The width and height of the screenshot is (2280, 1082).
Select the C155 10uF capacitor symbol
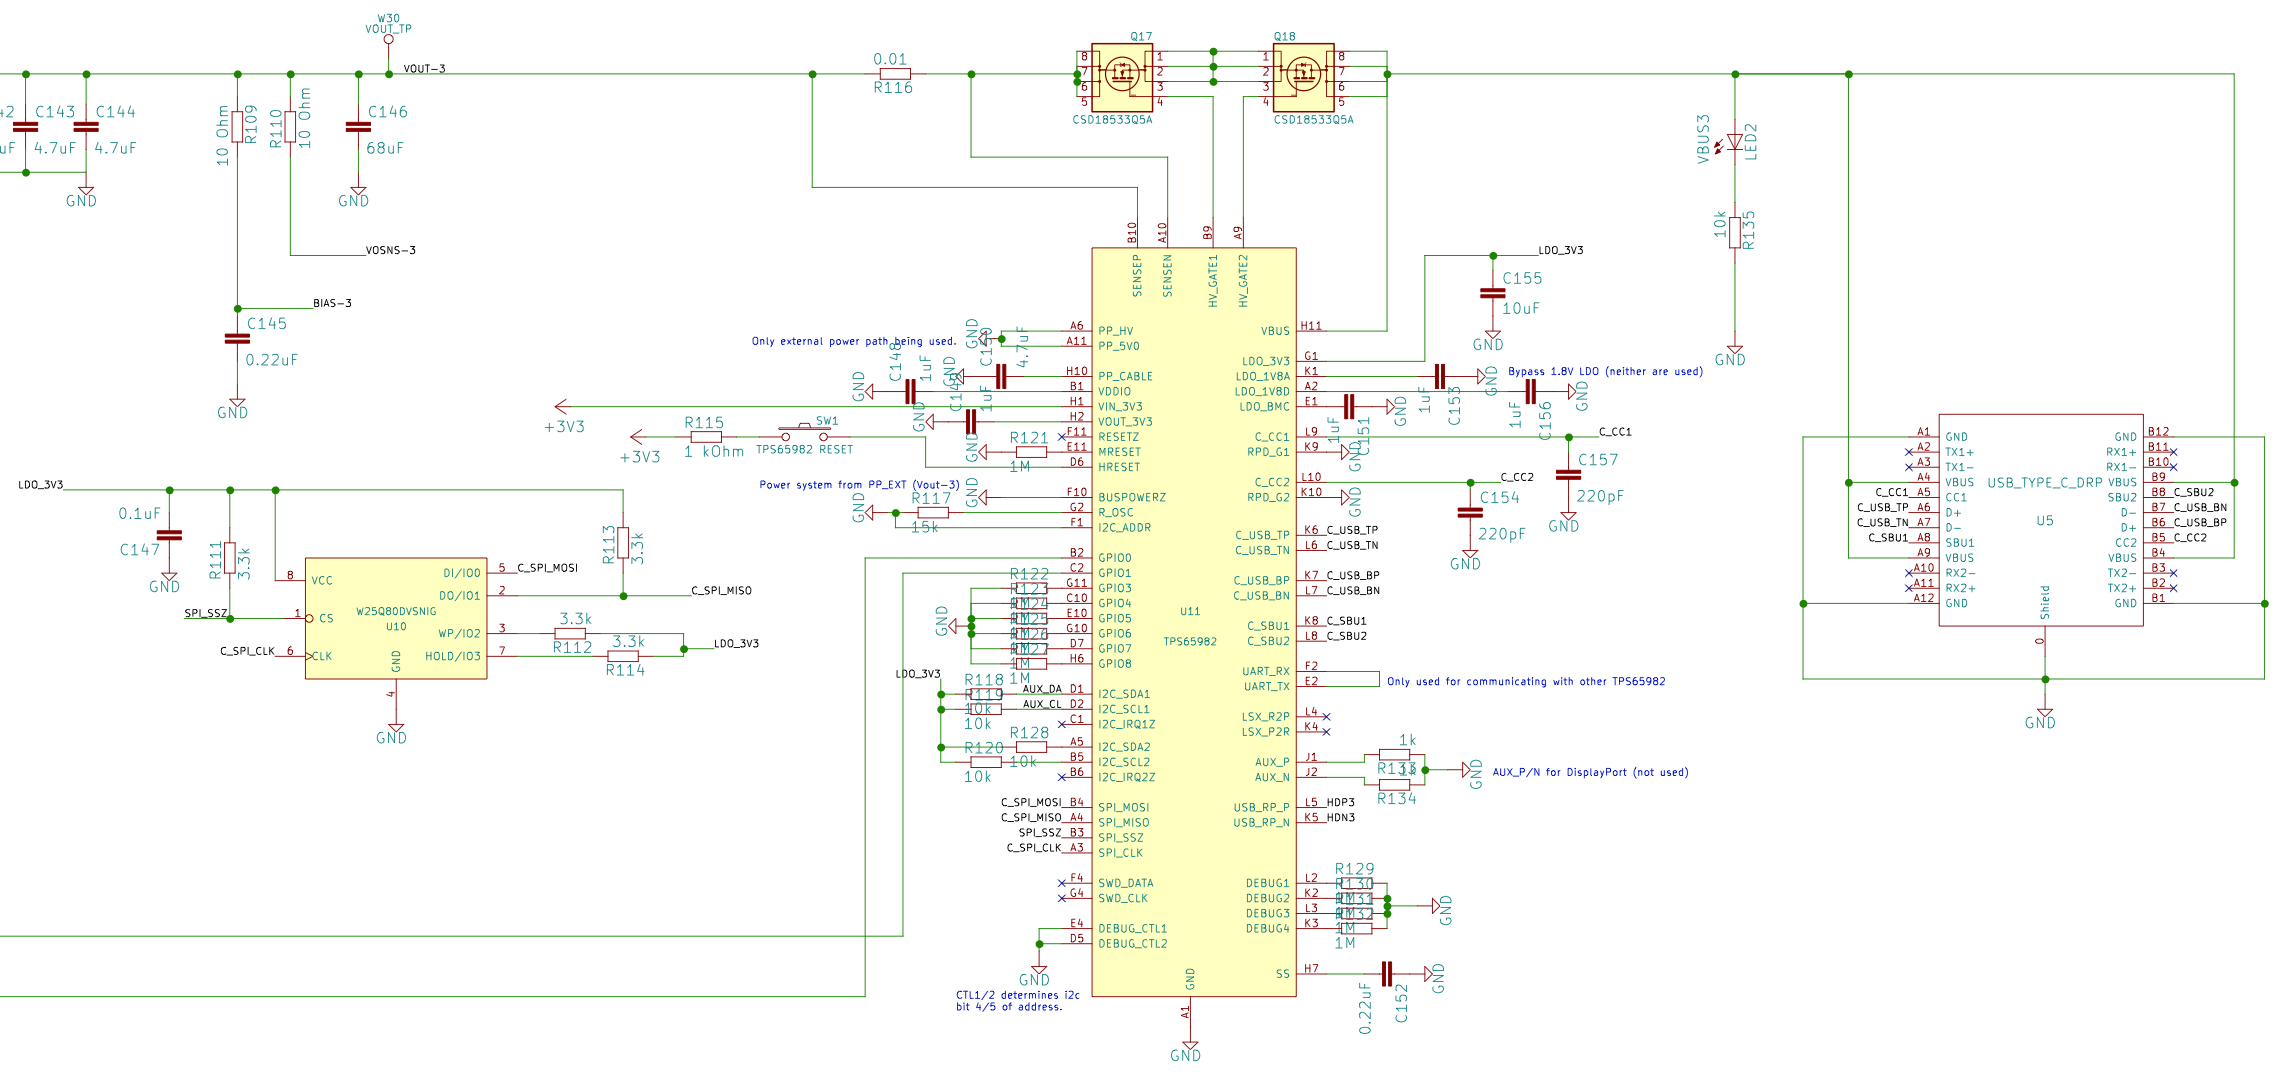[x=1493, y=293]
